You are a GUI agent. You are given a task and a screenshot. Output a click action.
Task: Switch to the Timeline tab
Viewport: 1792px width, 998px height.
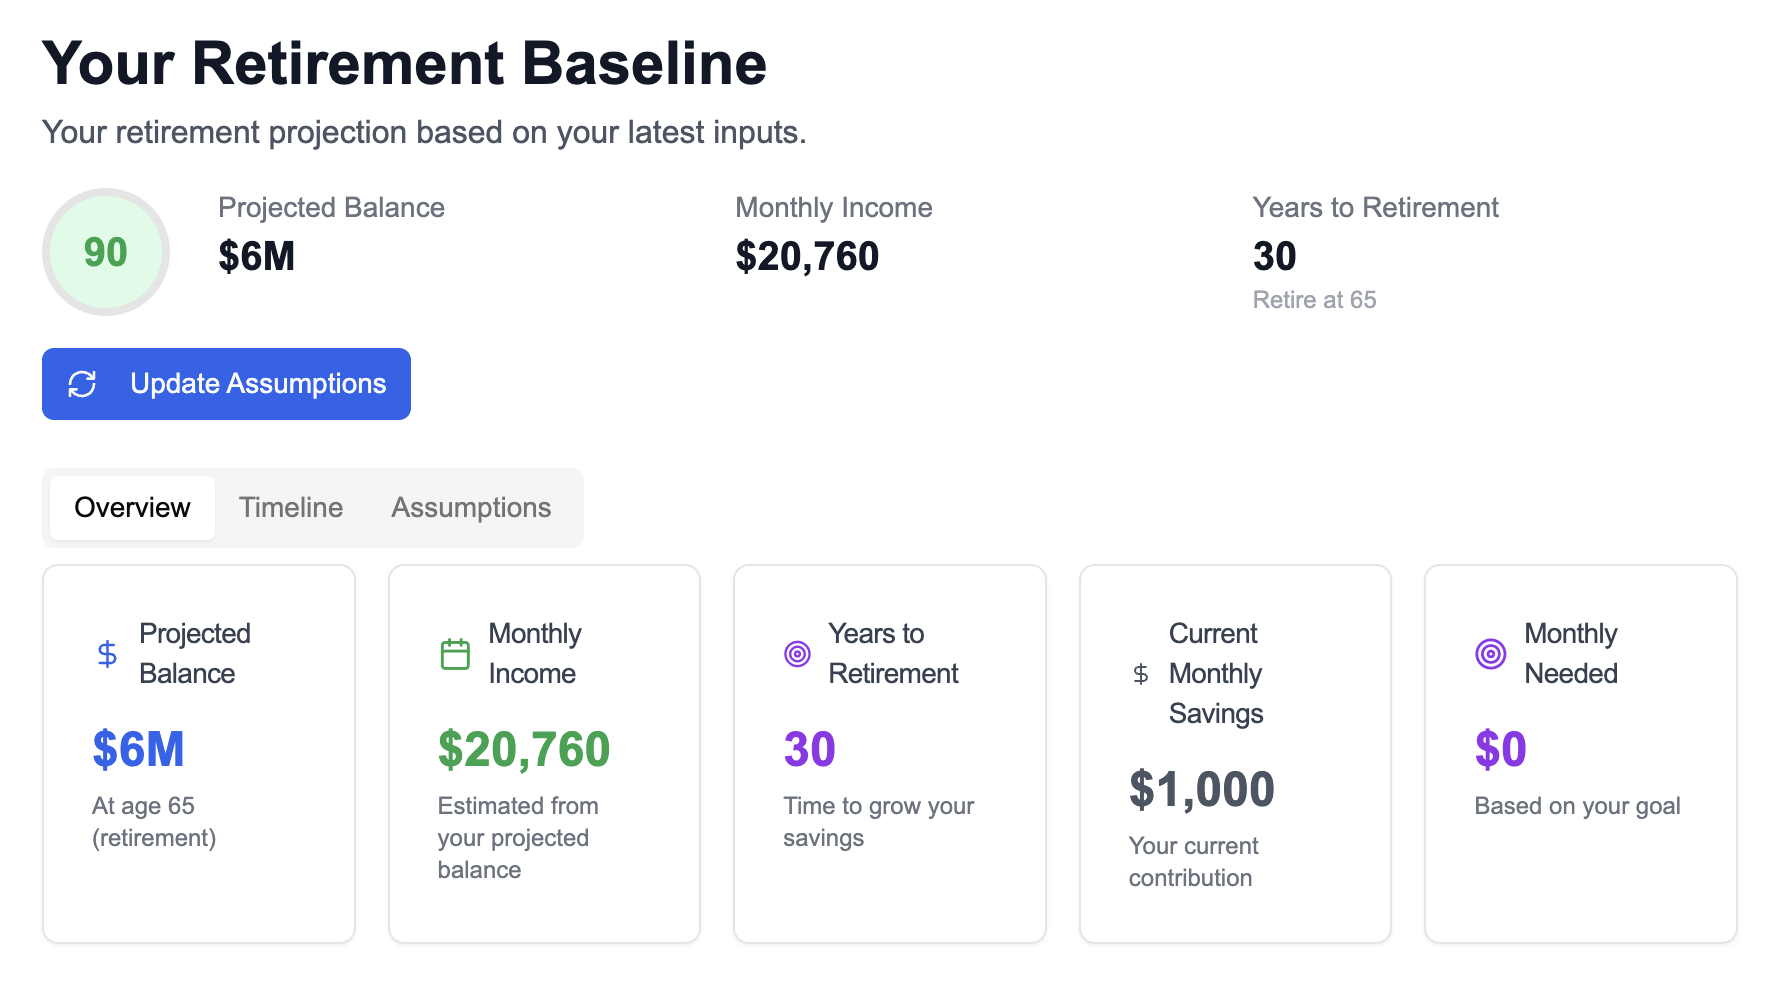[x=290, y=507]
